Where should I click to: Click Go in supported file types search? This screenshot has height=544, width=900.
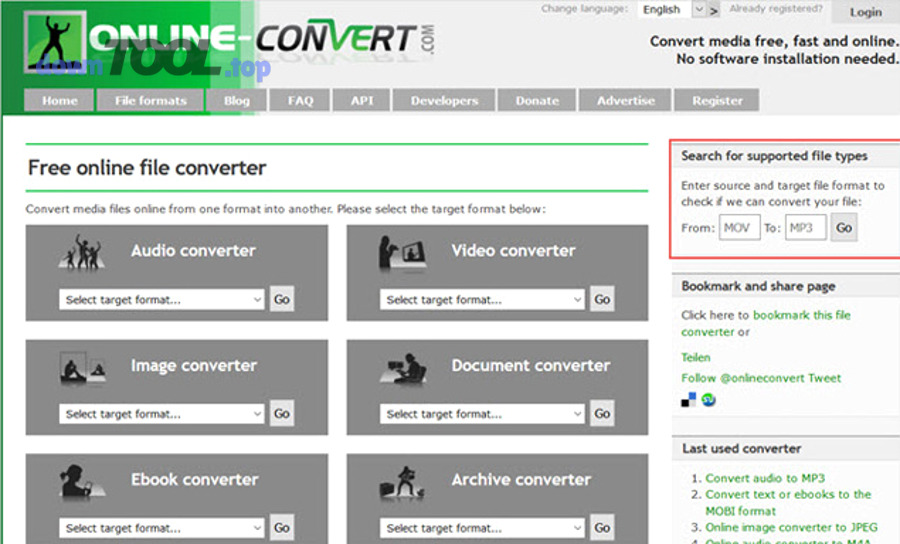click(844, 227)
